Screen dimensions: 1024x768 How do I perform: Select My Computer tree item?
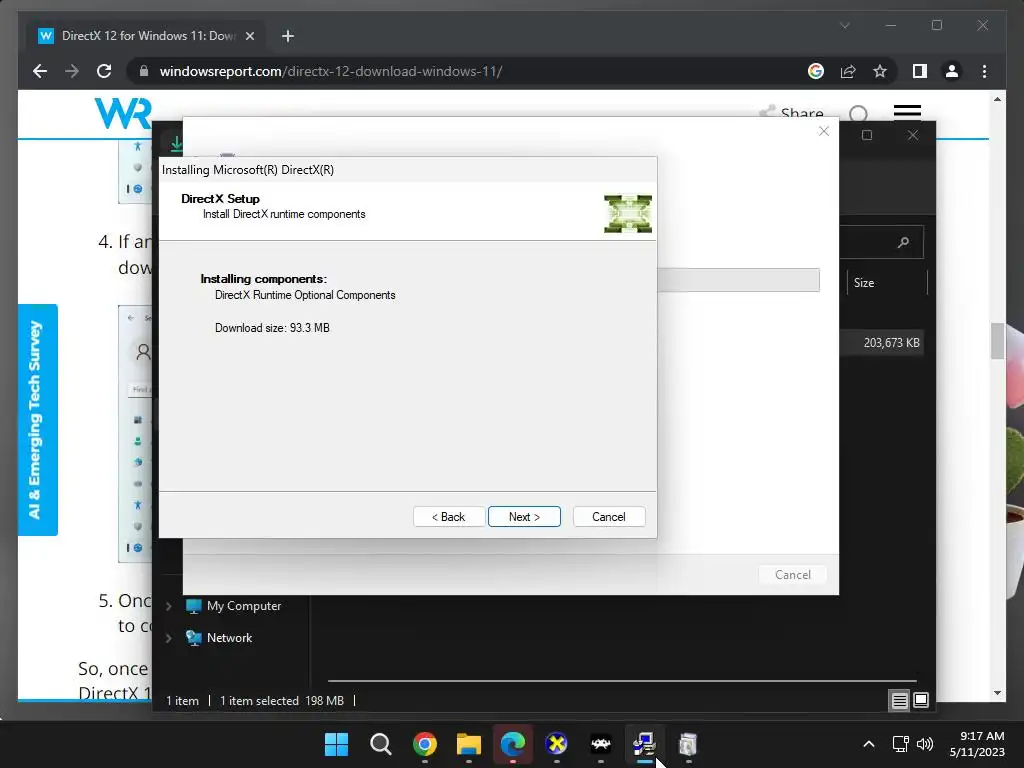click(x=234, y=606)
